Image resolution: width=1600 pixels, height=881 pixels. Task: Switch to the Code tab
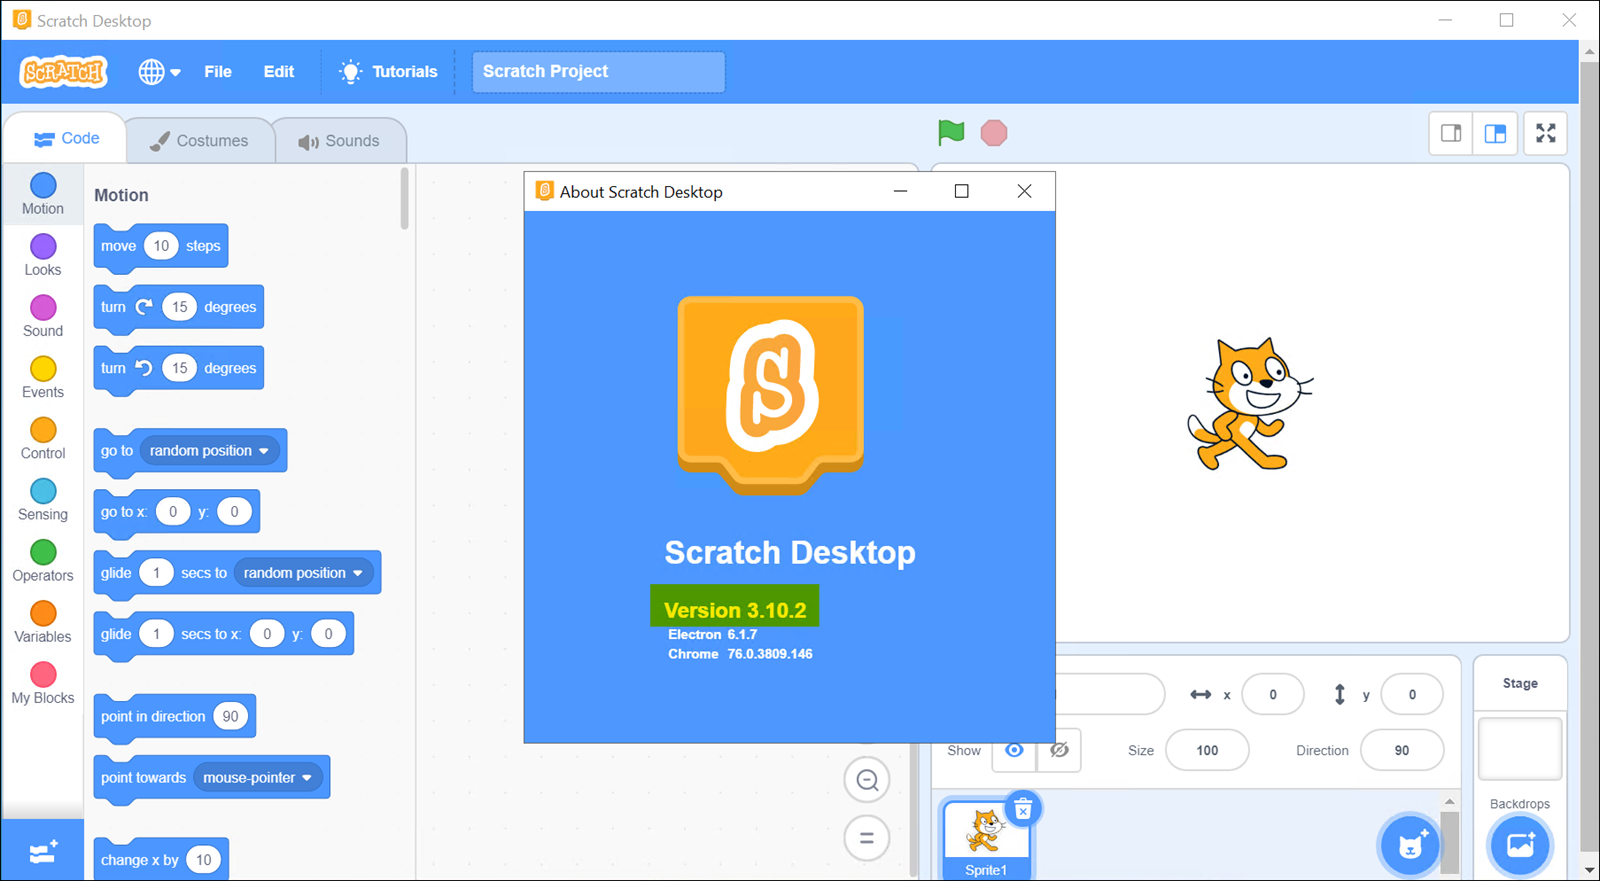[66, 139]
